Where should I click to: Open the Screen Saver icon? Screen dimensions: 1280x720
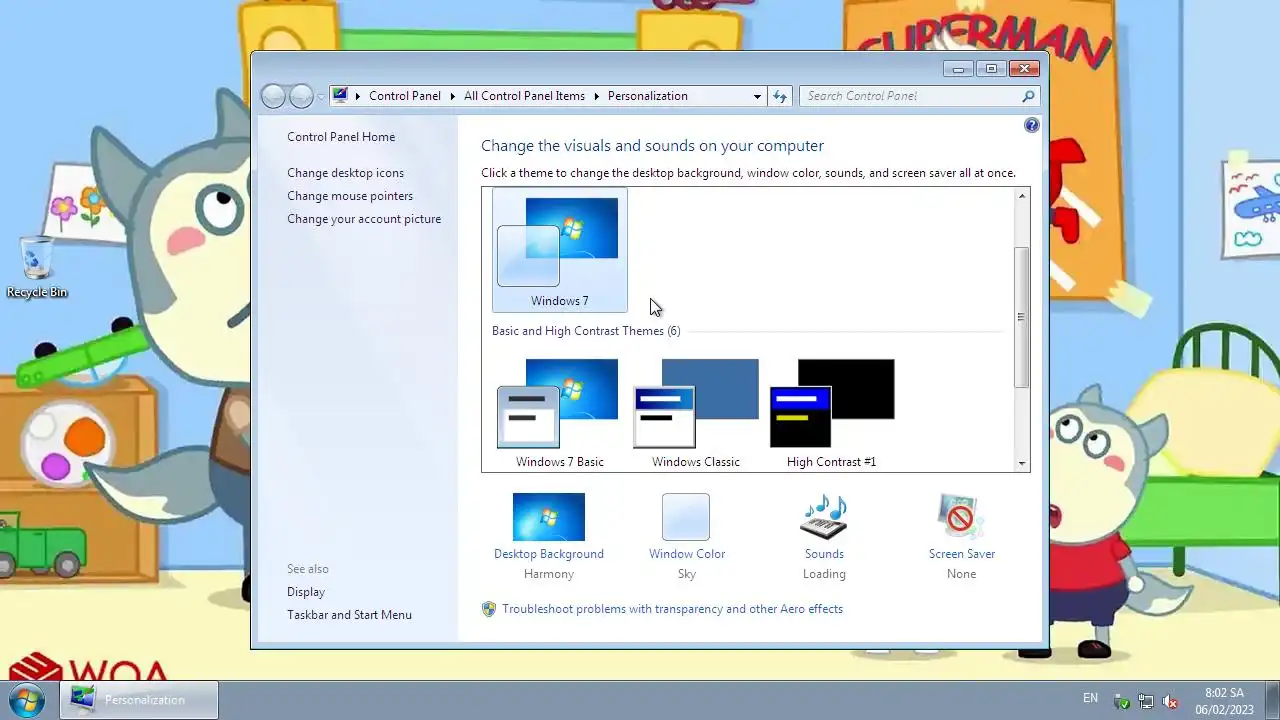point(961,517)
